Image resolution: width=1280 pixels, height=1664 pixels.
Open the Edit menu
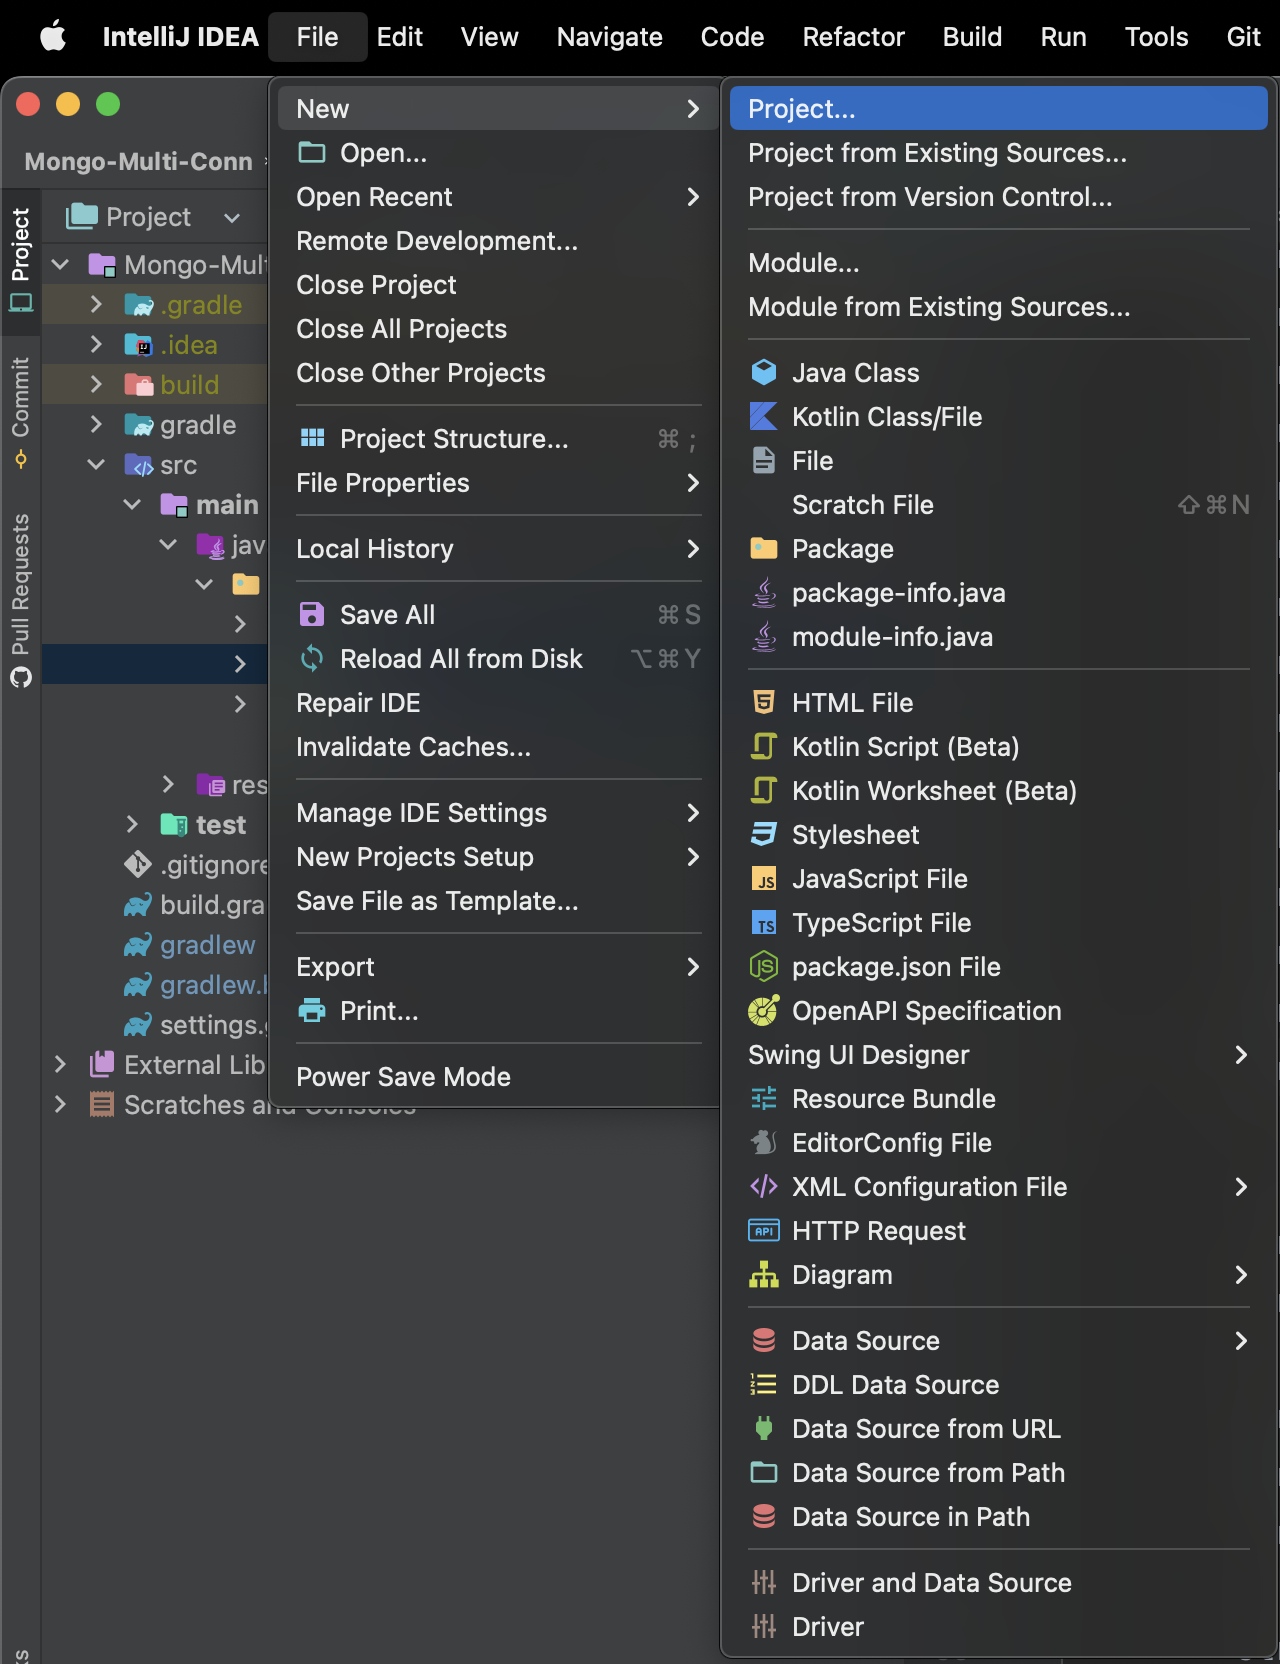(x=400, y=37)
